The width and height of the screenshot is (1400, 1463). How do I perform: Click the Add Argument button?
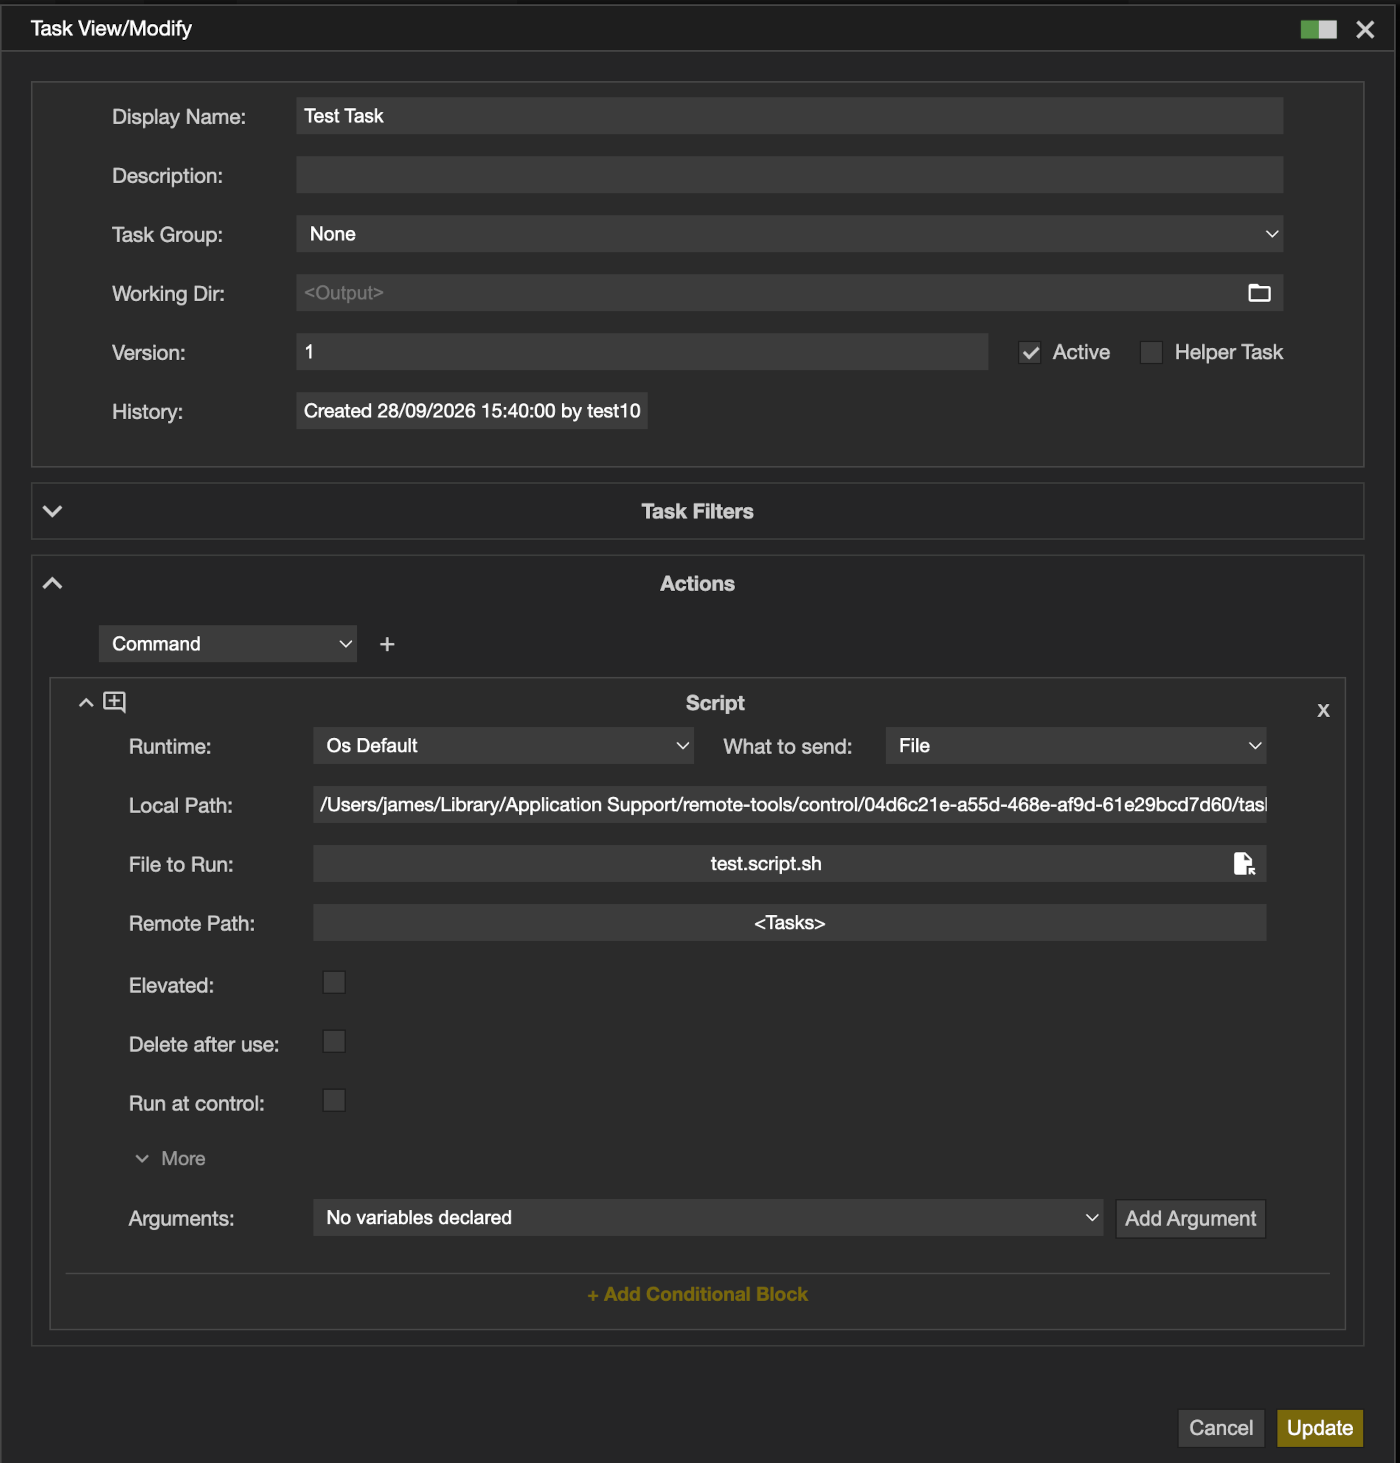[x=1190, y=1219]
